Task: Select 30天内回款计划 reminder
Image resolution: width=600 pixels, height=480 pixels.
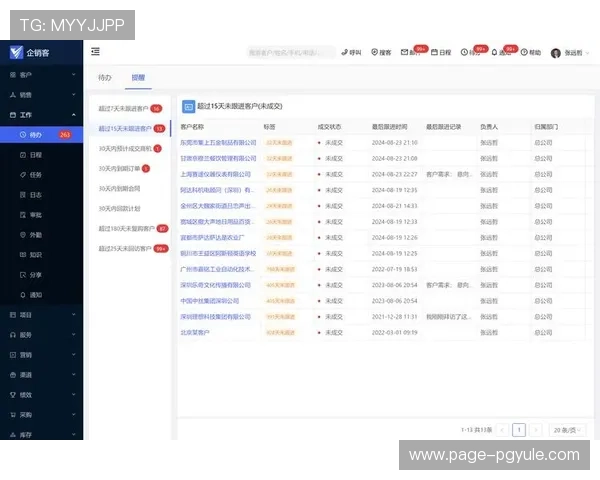Action: pyautogui.click(x=130, y=209)
